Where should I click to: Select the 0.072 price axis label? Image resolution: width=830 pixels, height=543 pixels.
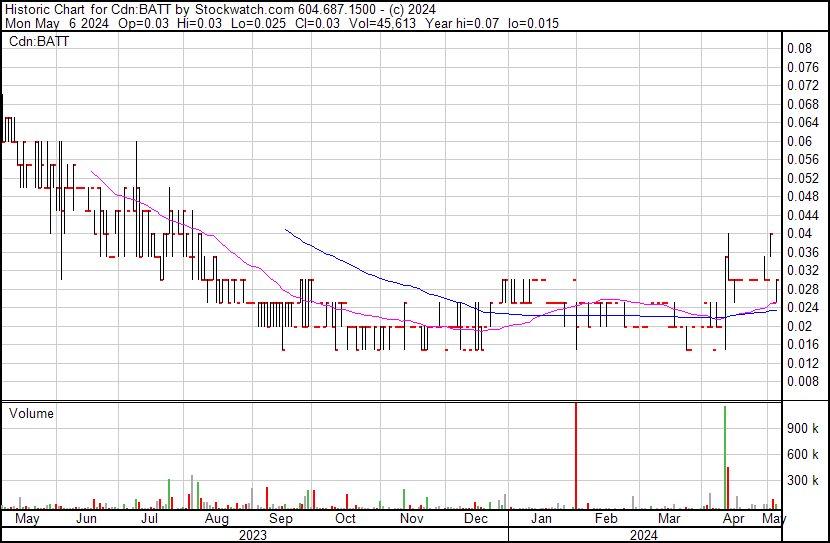click(x=803, y=85)
